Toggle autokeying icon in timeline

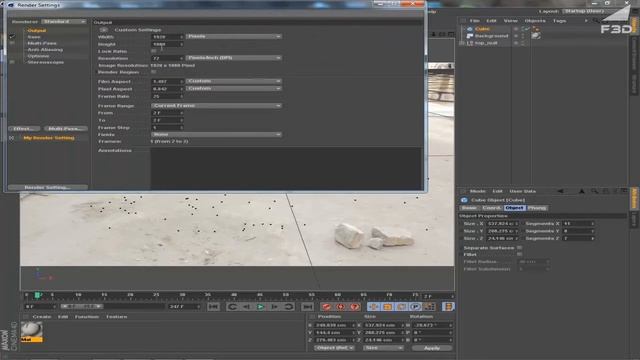[x=340, y=307]
